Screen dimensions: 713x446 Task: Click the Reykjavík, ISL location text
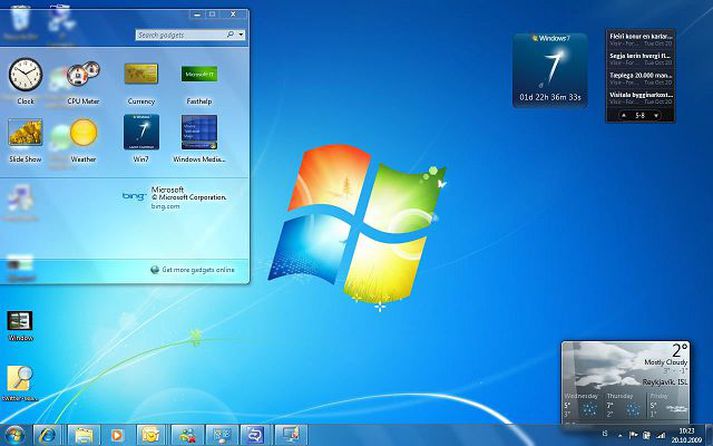click(665, 382)
